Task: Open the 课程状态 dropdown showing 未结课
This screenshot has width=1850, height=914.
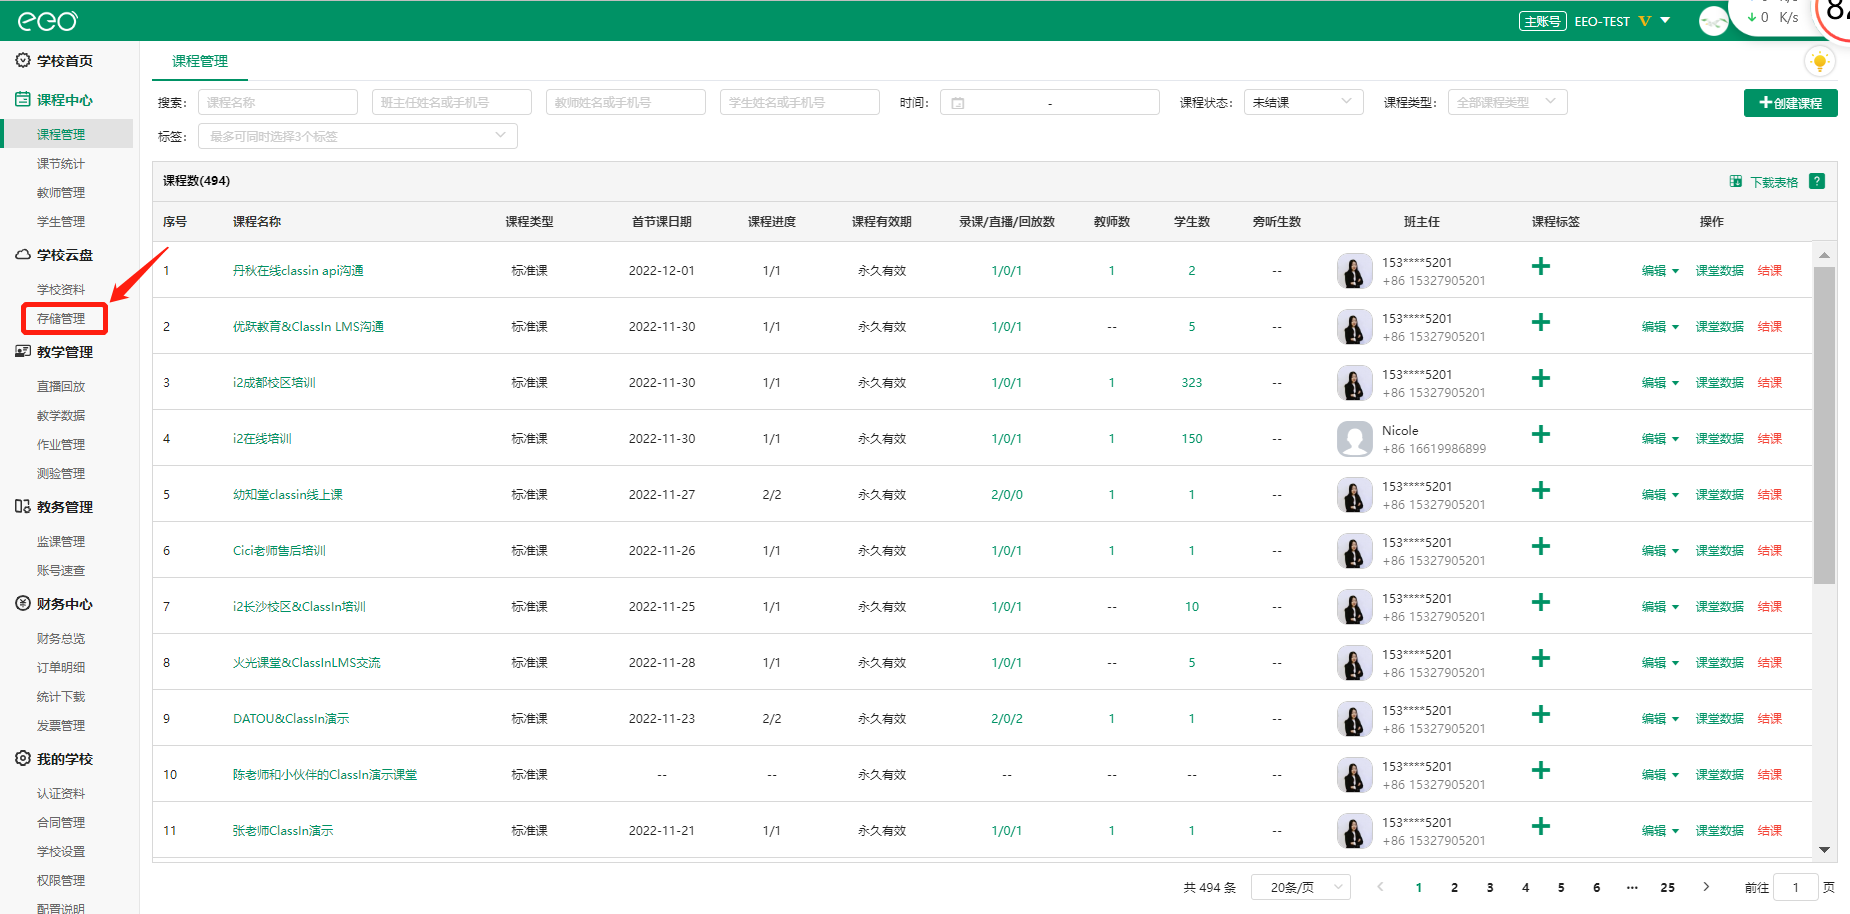Action: tap(1303, 102)
